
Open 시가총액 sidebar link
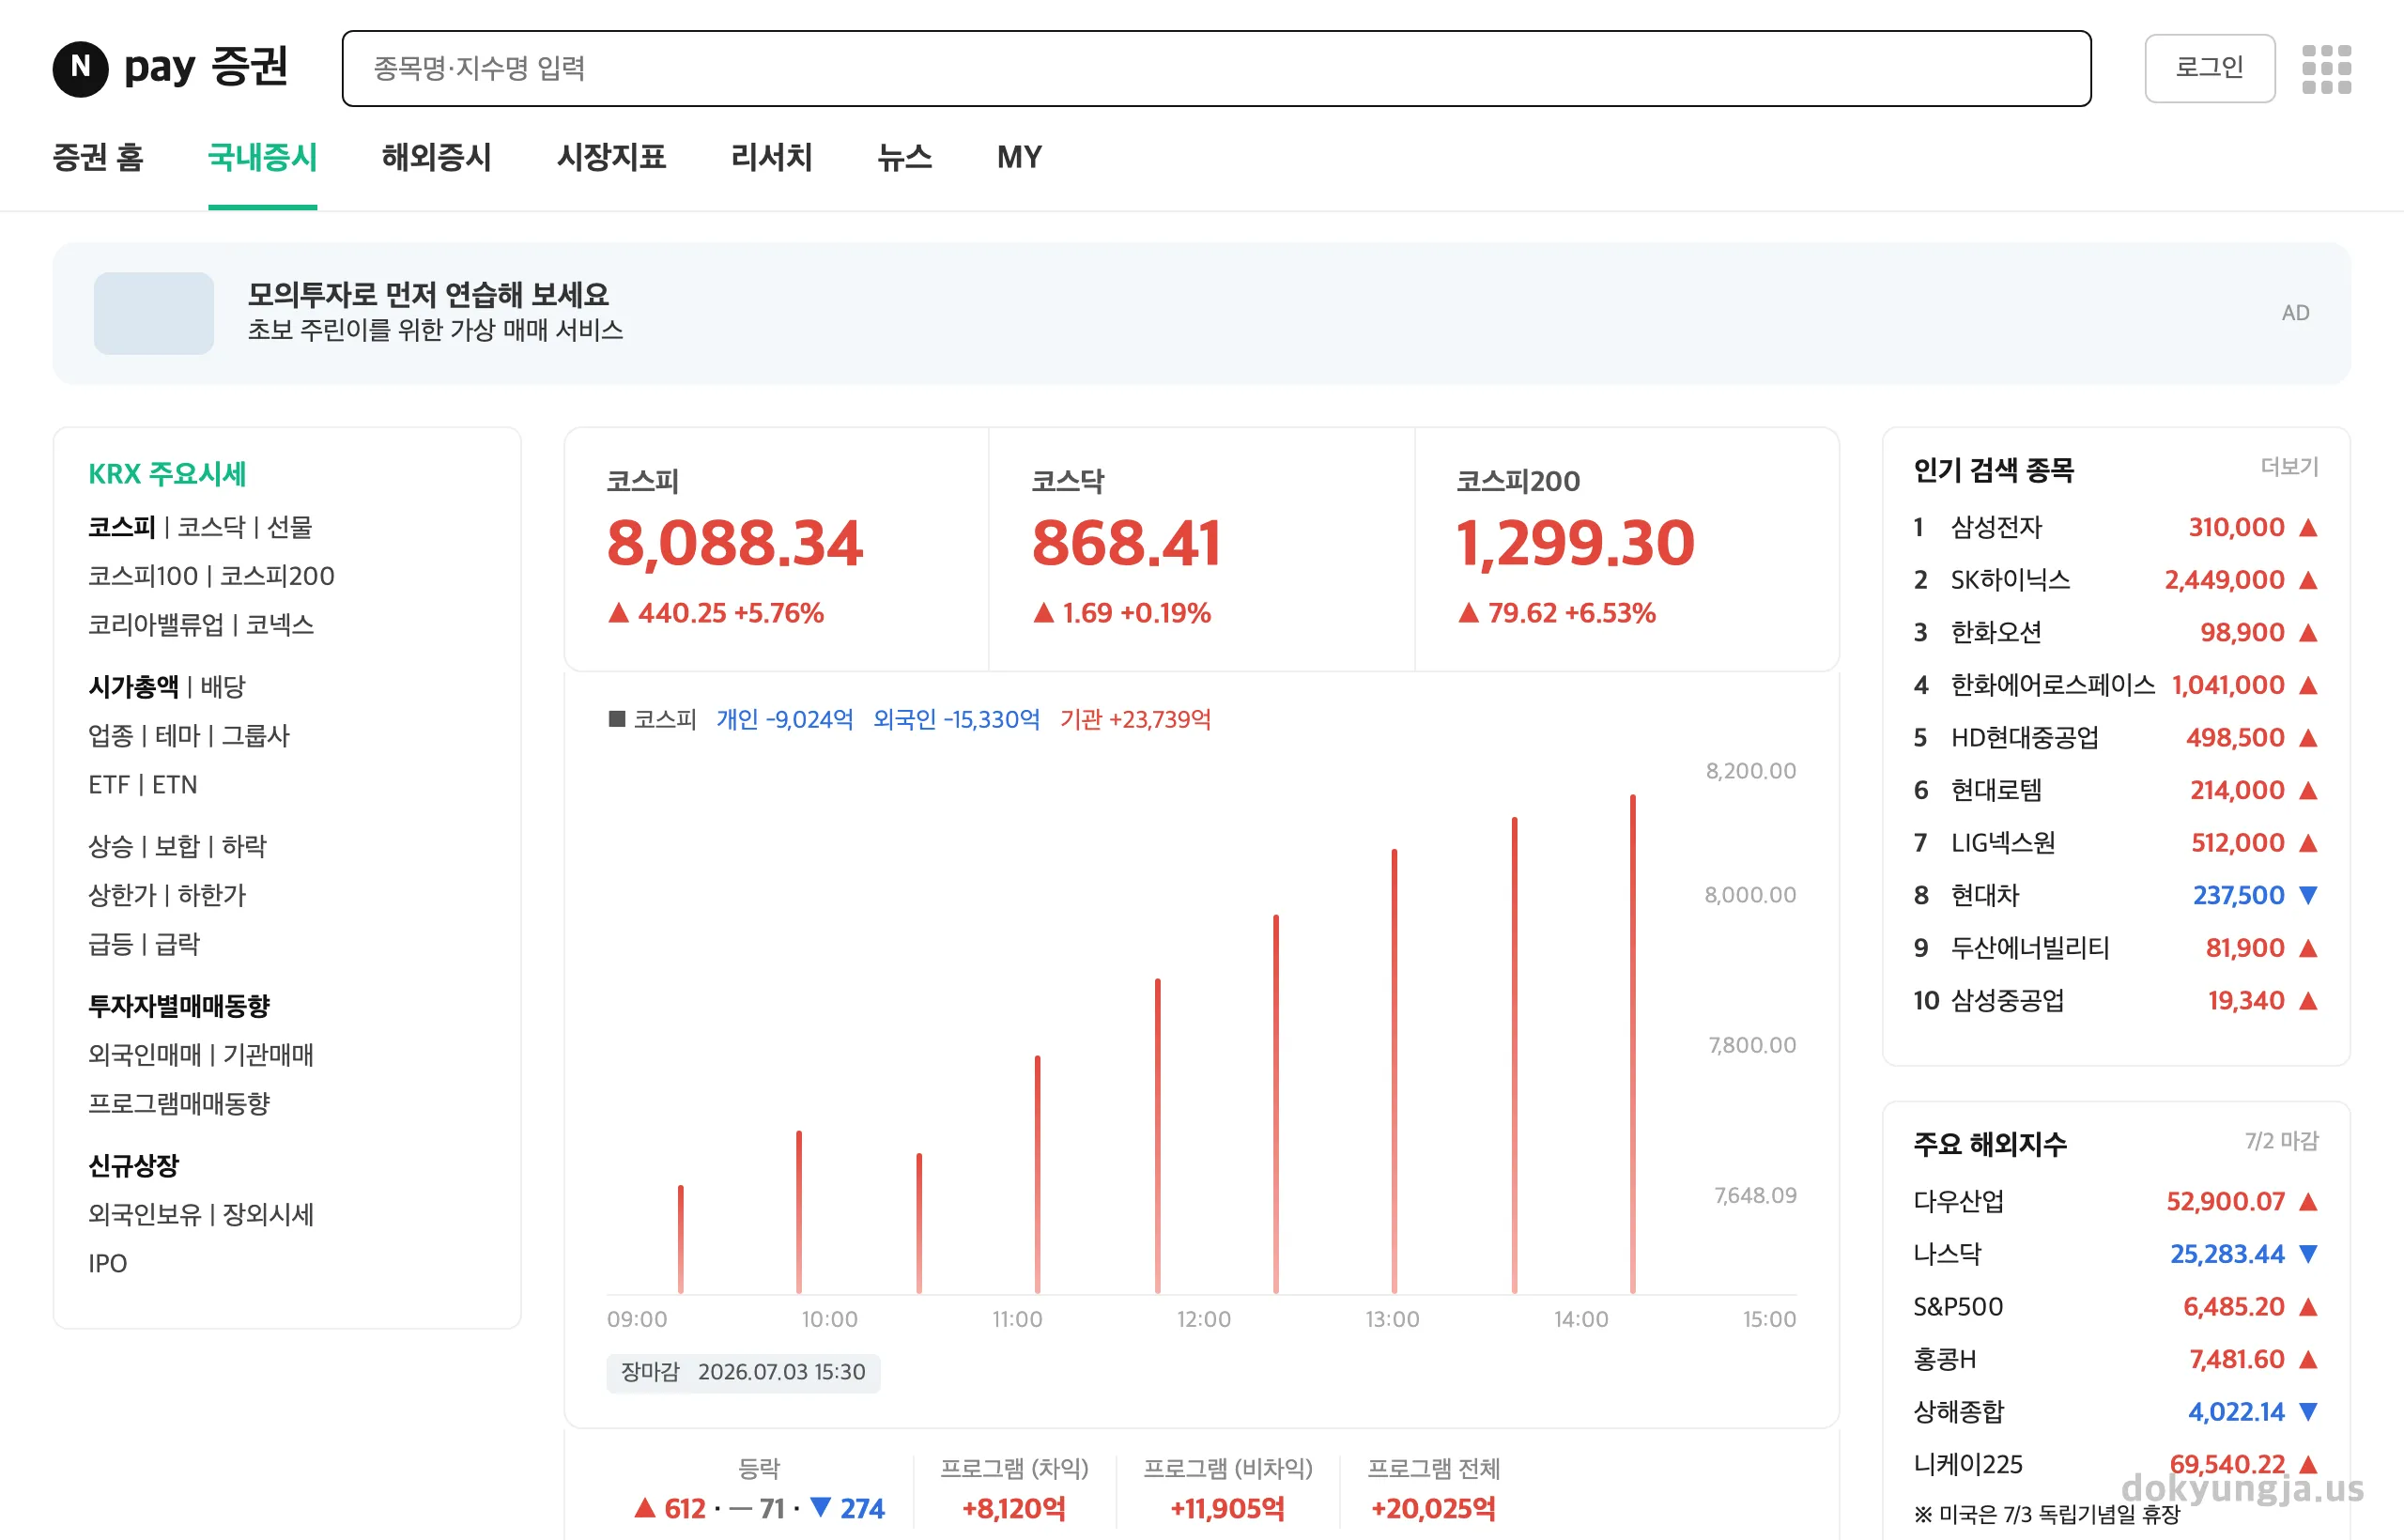click(133, 687)
